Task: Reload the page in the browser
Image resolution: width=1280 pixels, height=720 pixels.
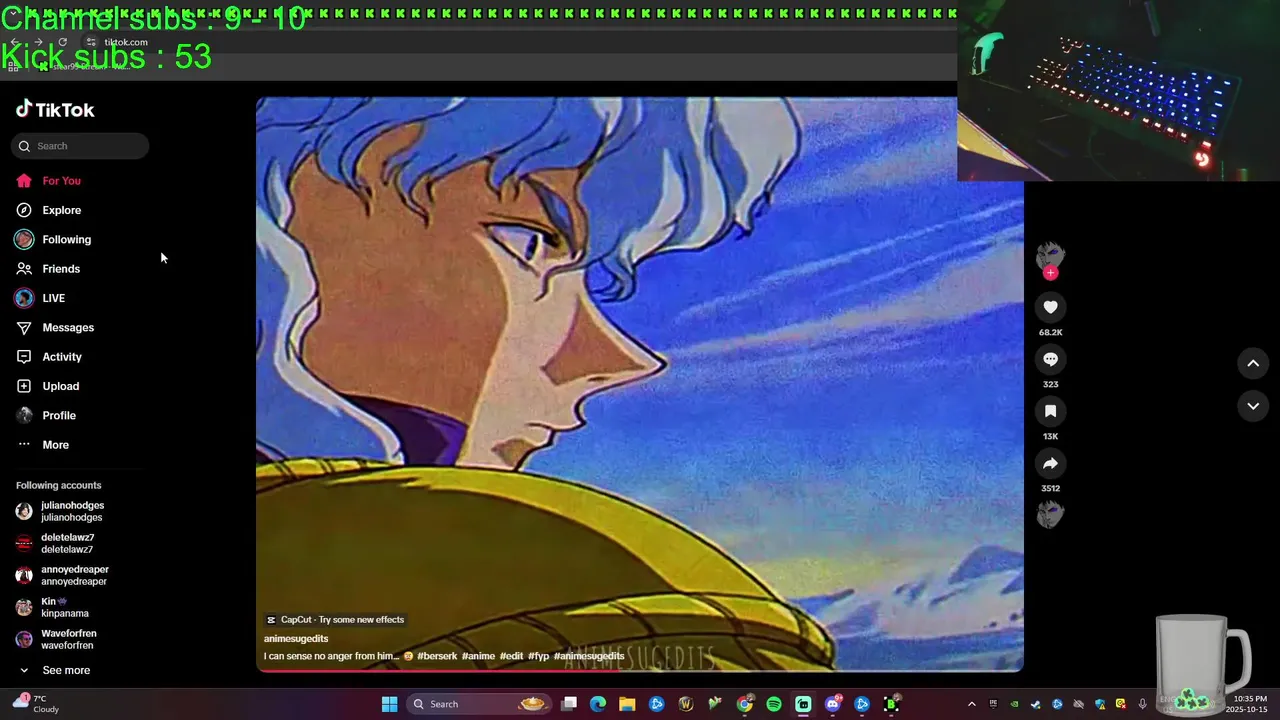Action: click(63, 42)
